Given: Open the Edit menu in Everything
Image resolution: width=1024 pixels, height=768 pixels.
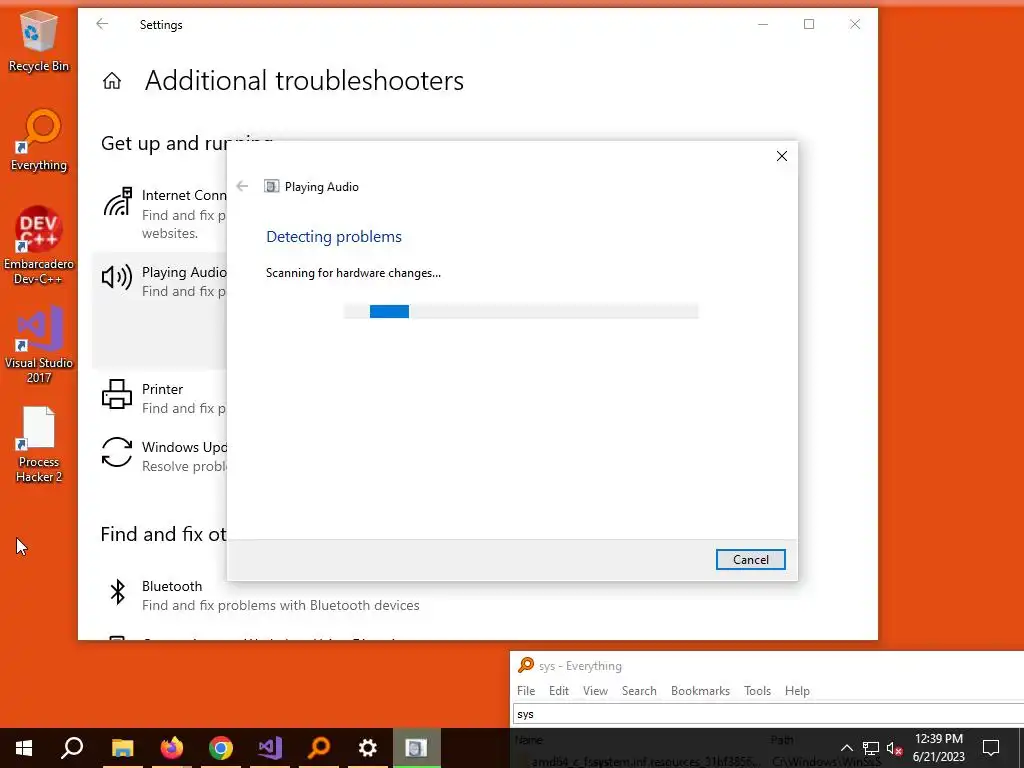Looking at the screenshot, I should pos(558,690).
